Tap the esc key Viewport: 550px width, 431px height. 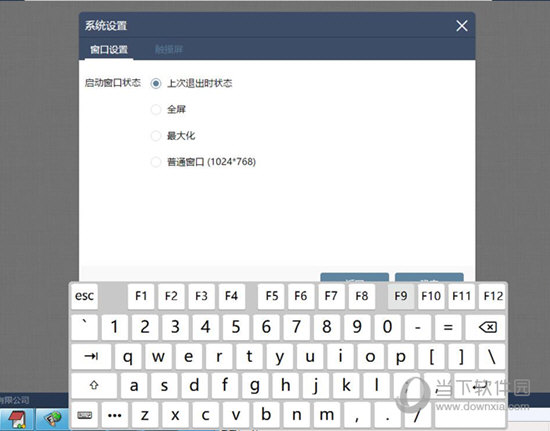tap(85, 296)
